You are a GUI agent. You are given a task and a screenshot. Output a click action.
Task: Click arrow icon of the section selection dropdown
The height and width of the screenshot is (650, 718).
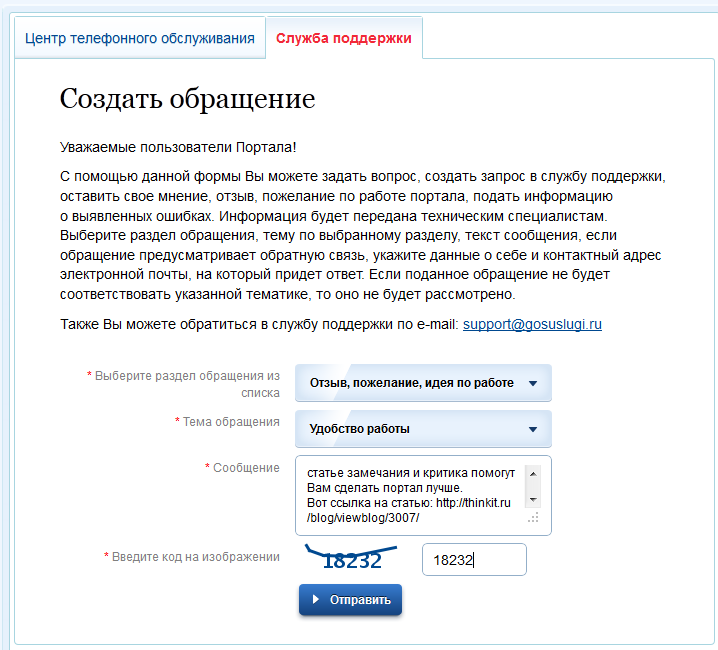tap(533, 384)
